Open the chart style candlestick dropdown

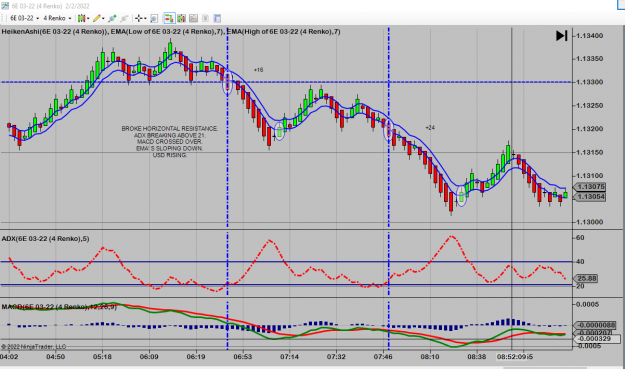click(83, 18)
